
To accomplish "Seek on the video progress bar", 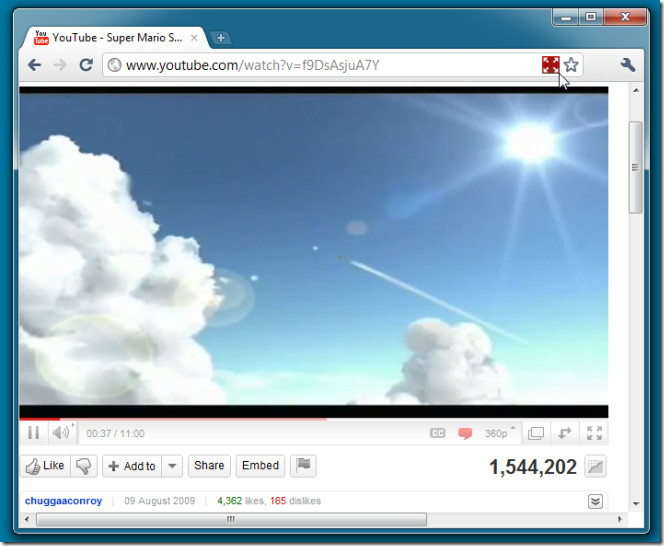I will pos(313,419).
